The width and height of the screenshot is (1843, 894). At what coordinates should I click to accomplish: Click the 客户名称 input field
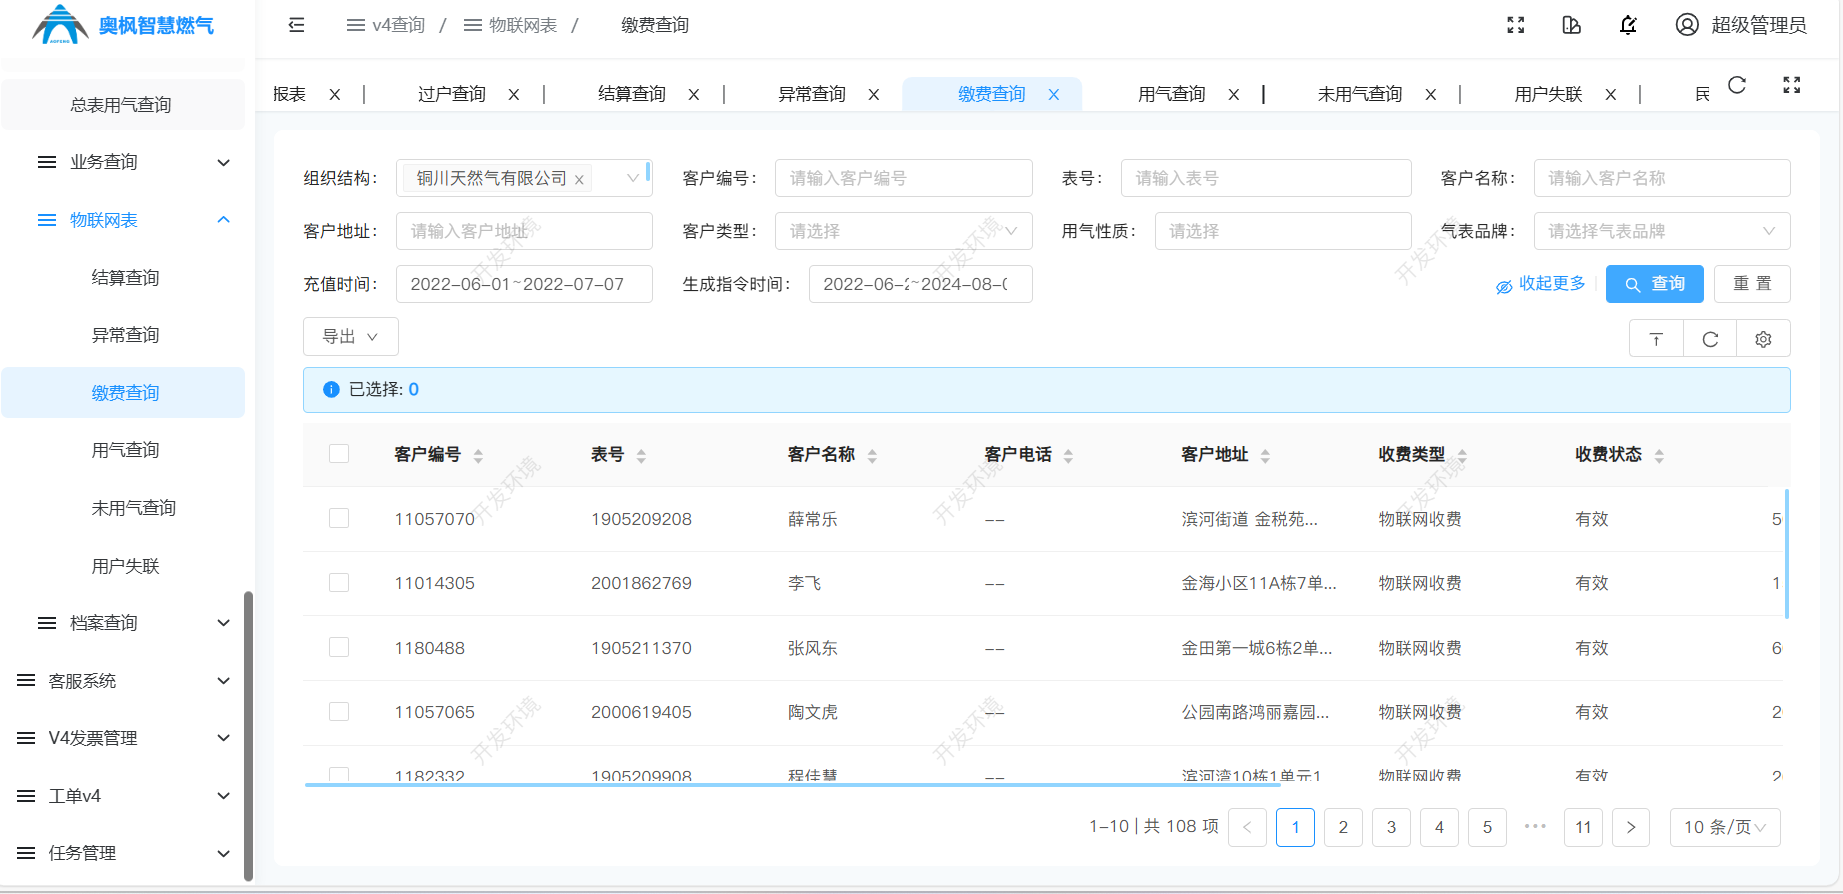pos(1662,178)
